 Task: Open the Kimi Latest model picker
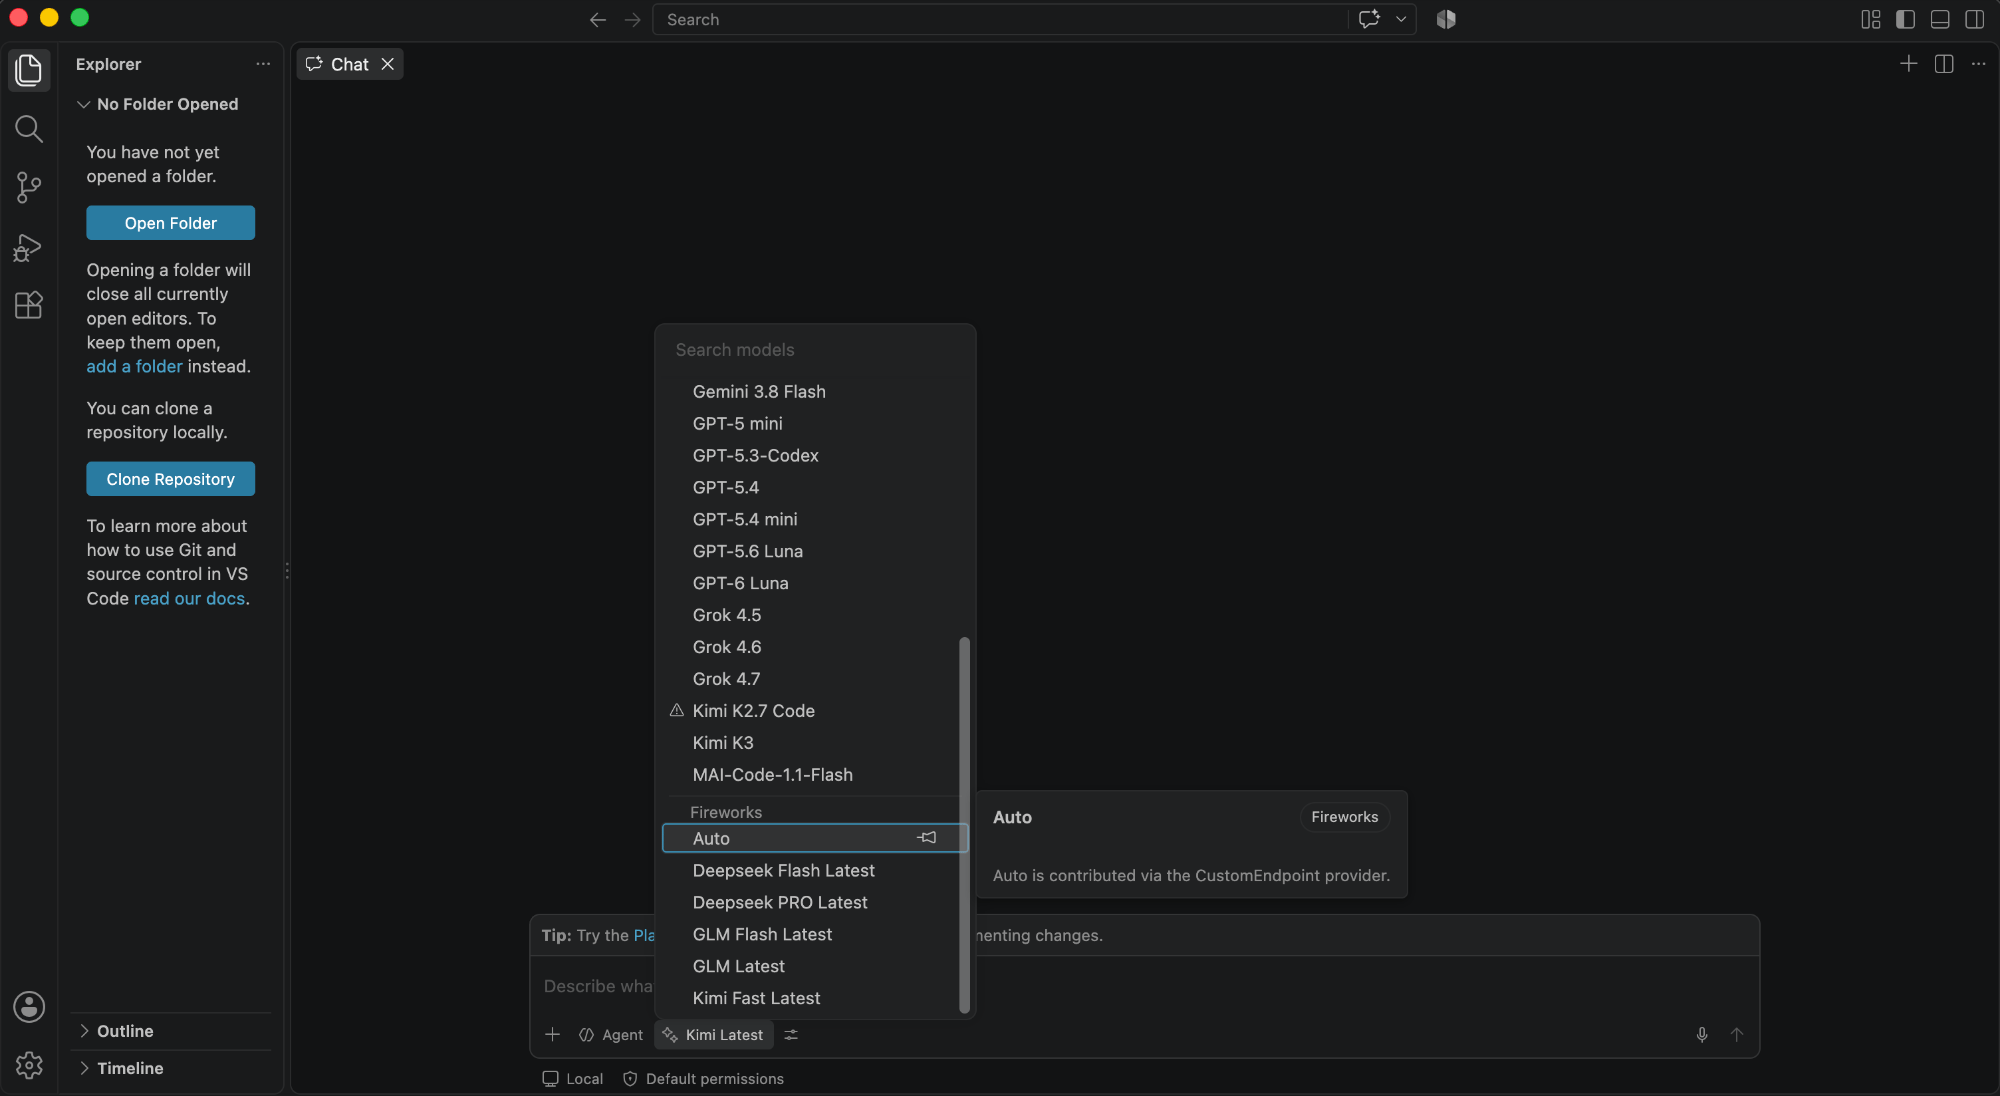pyautogui.click(x=714, y=1035)
